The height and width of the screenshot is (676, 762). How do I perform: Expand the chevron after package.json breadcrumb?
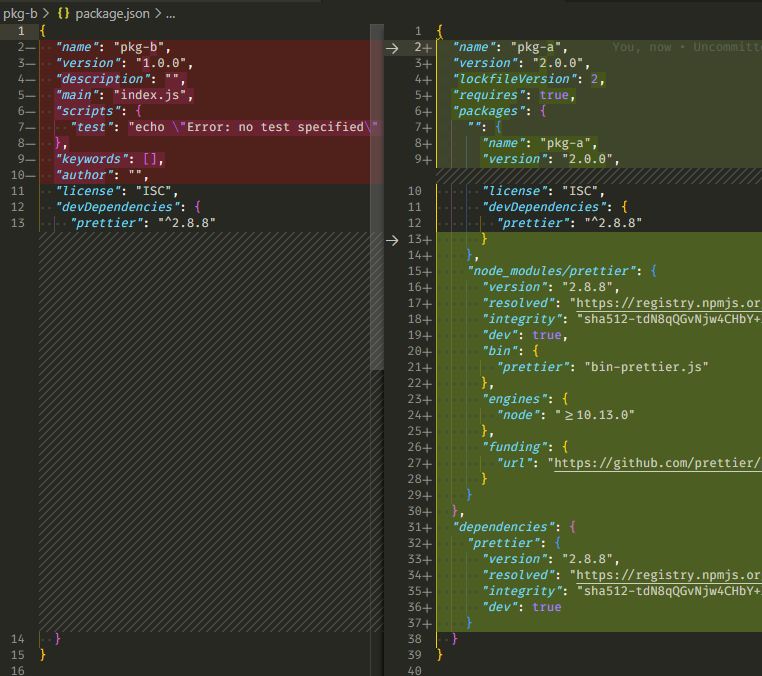pyautogui.click(x=157, y=14)
